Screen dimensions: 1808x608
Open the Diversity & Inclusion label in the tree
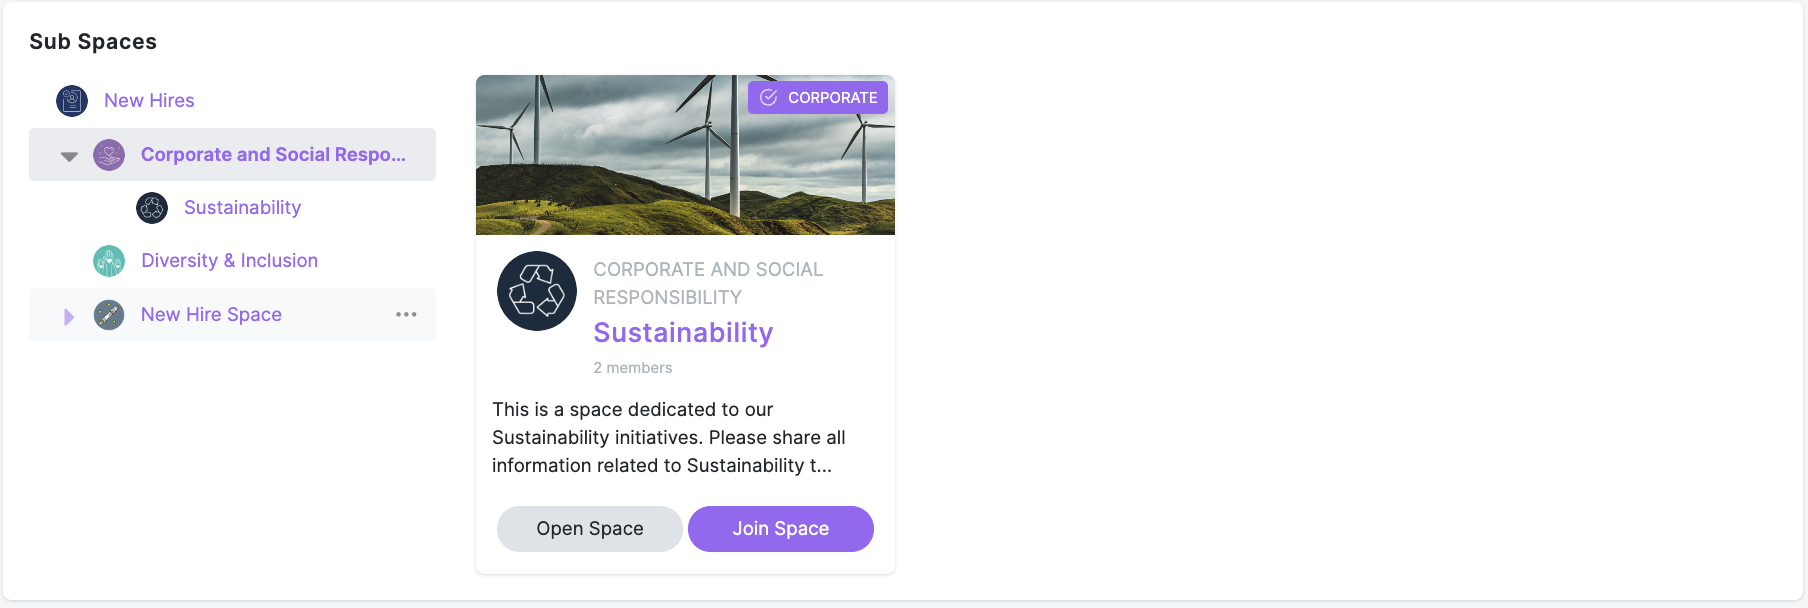point(229,261)
